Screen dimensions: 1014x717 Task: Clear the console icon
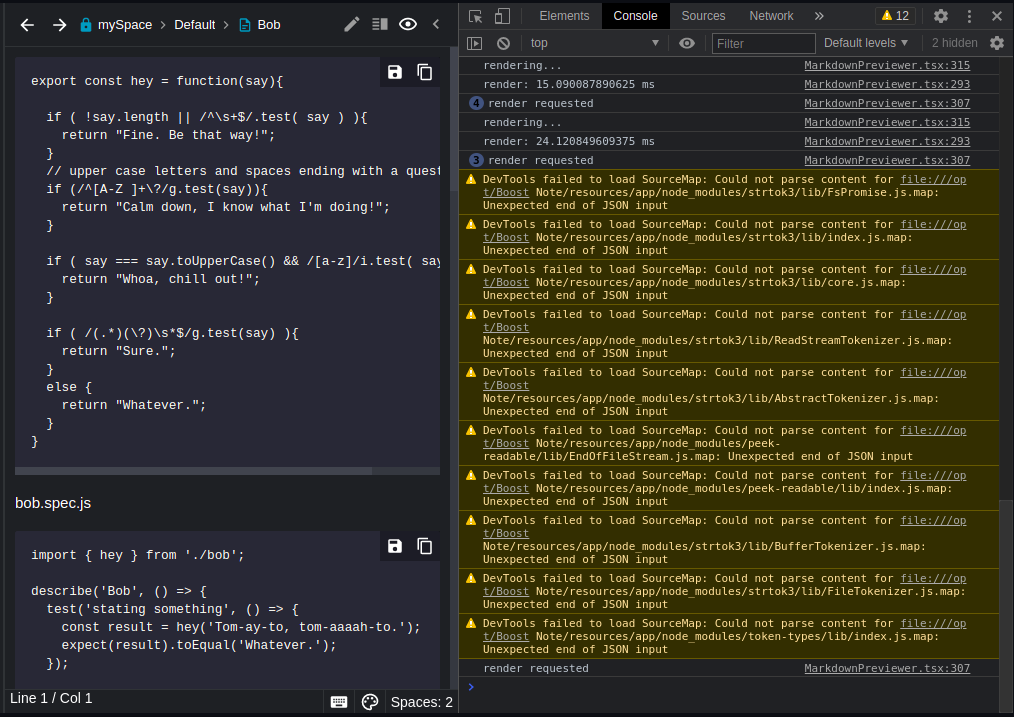[503, 43]
